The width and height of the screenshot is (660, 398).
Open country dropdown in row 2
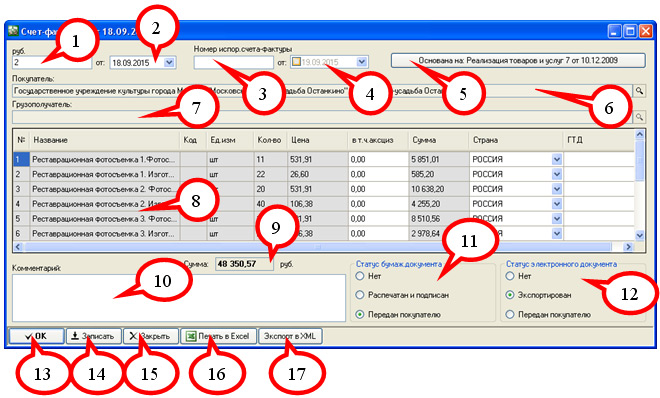(556, 174)
